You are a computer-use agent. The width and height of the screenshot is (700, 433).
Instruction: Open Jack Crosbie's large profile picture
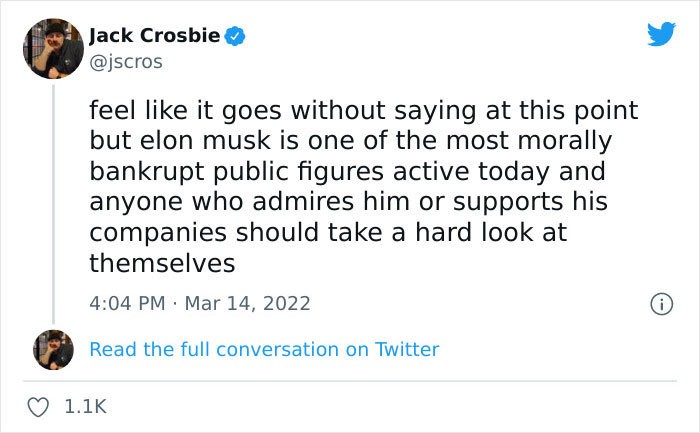click(52, 48)
